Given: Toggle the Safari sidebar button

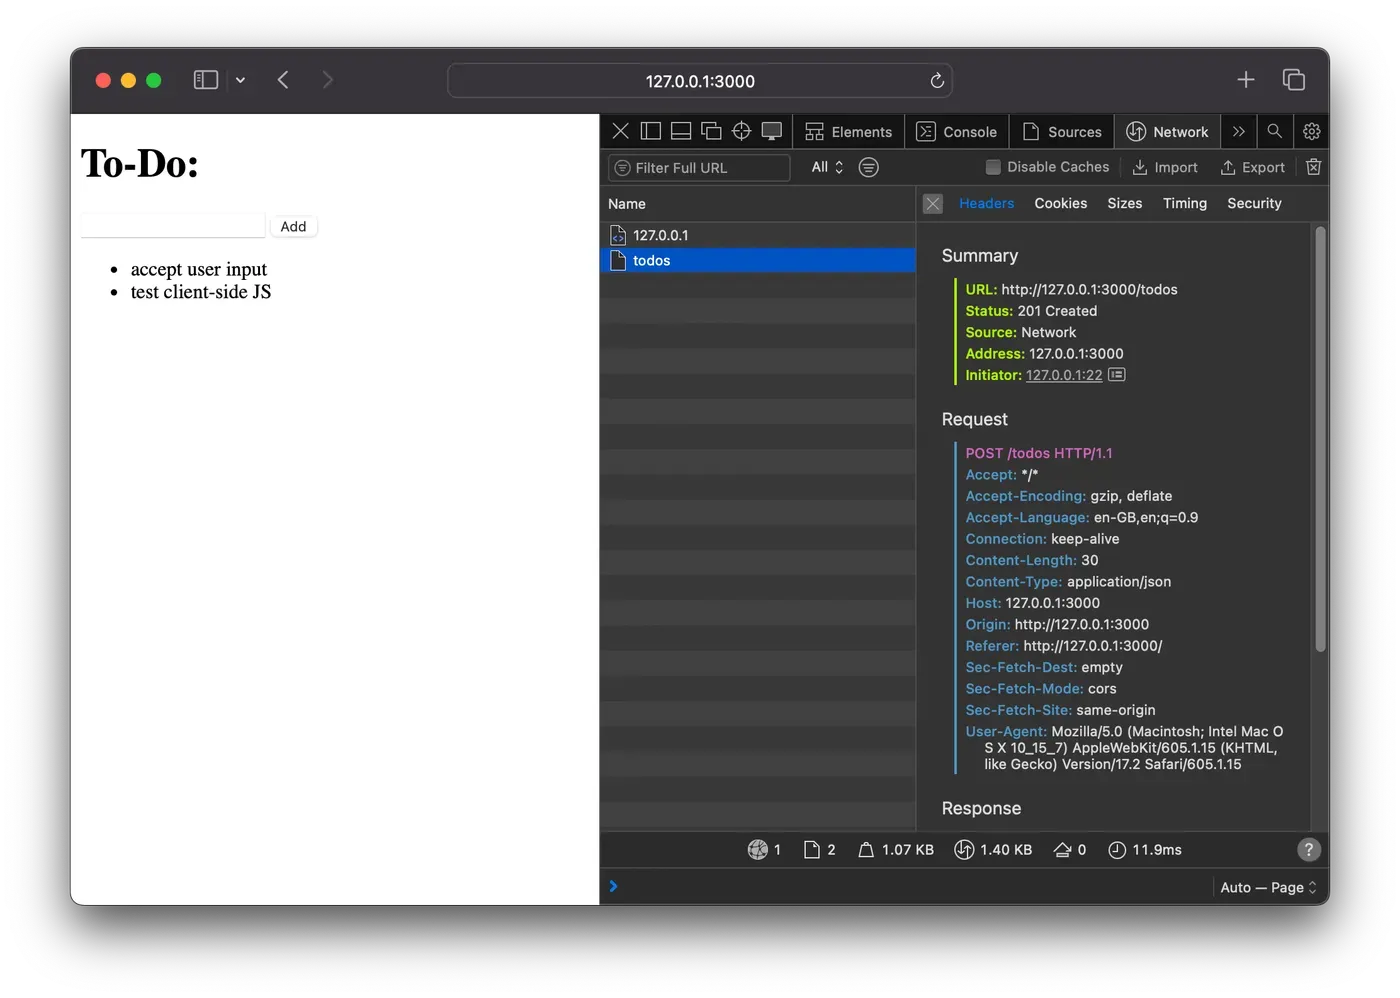Looking at the screenshot, I should click(x=206, y=80).
